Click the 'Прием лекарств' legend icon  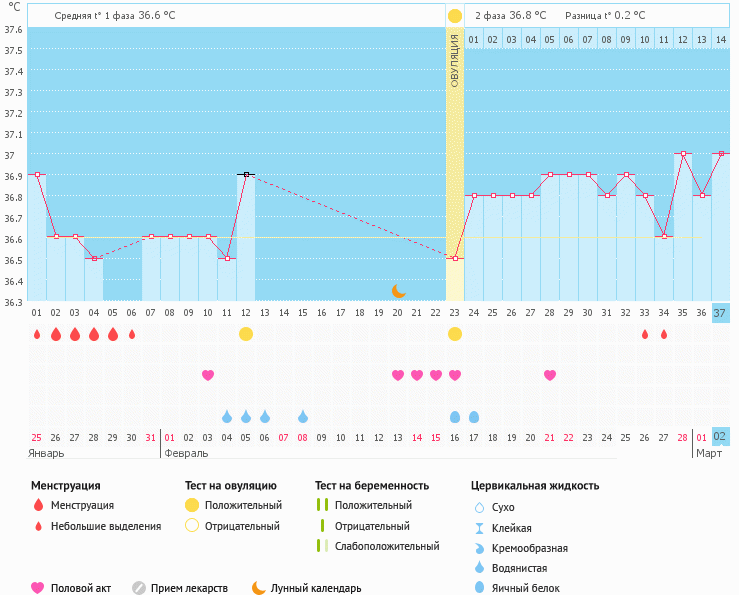tap(139, 588)
